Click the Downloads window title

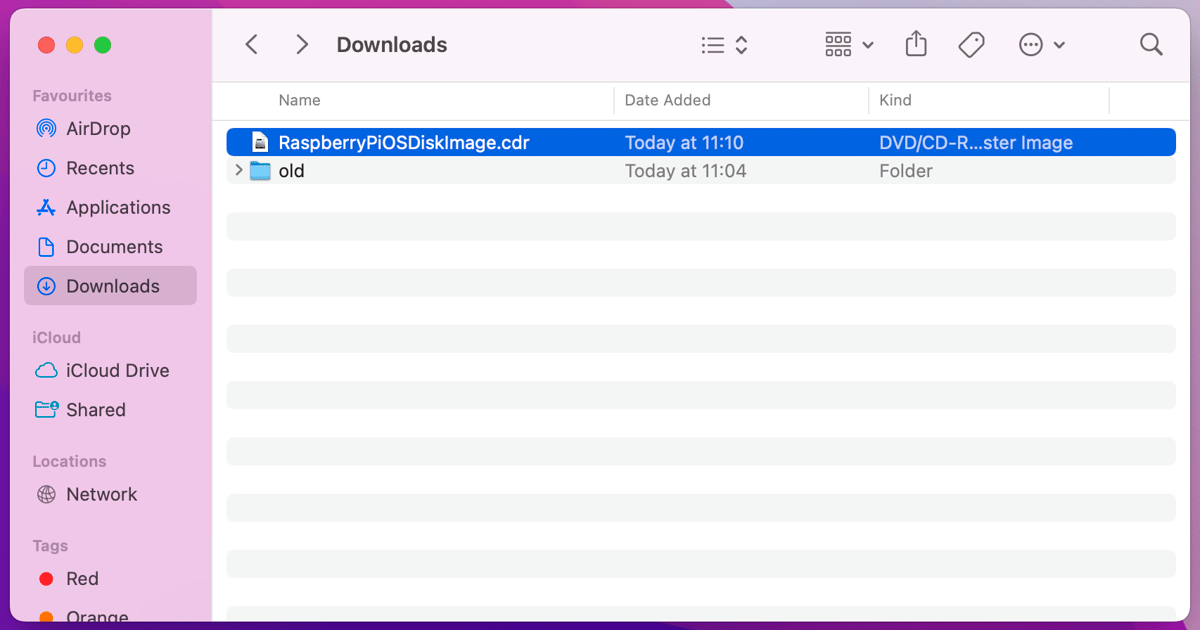[x=392, y=45]
